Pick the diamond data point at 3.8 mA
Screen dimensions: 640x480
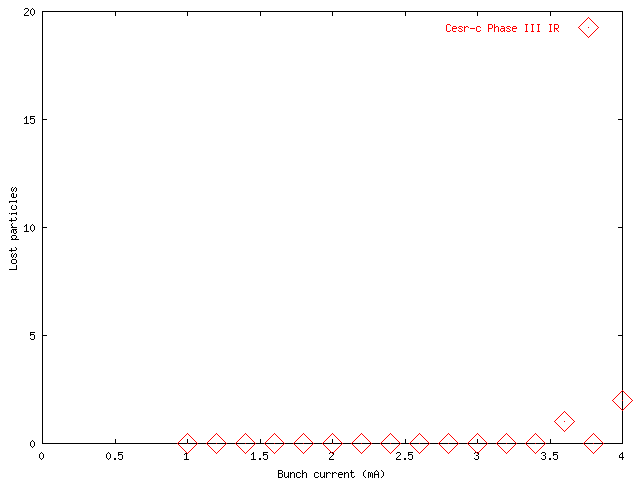(x=593, y=443)
